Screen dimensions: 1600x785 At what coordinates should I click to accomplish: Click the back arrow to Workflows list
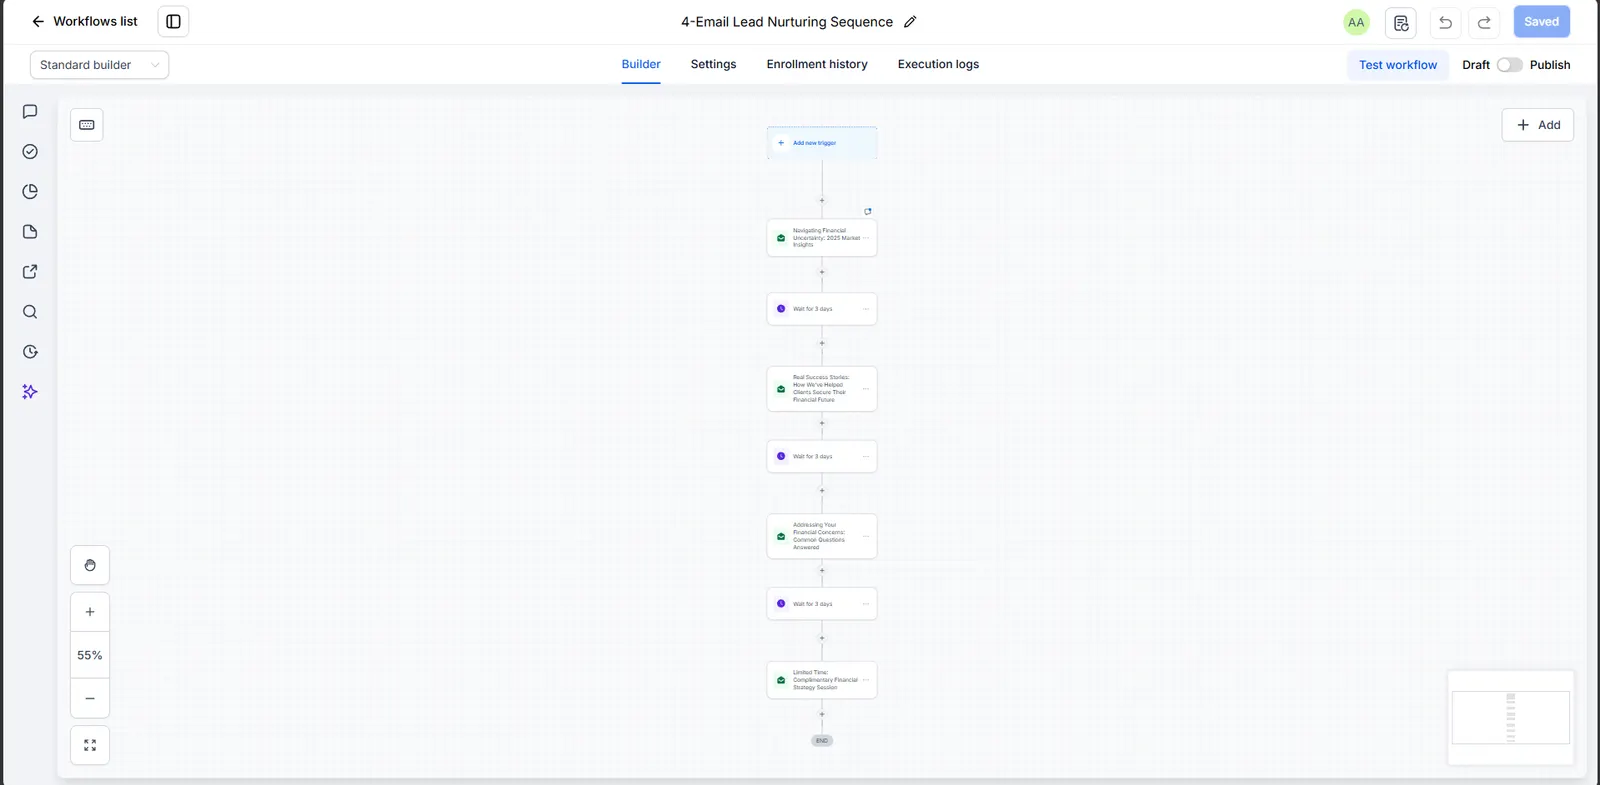coord(38,21)
